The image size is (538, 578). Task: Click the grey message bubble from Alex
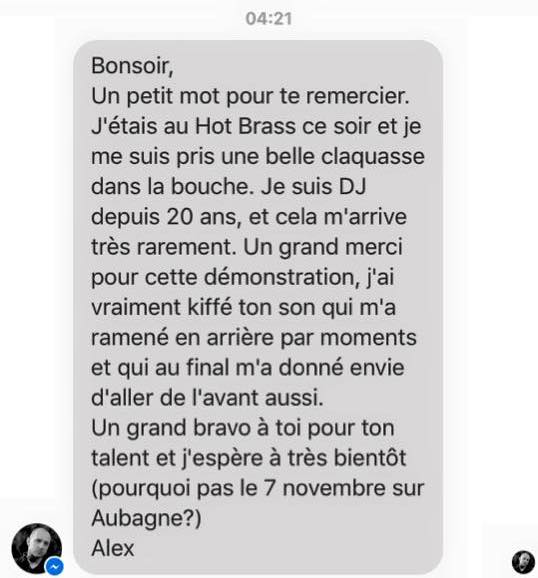click(258, 307)
